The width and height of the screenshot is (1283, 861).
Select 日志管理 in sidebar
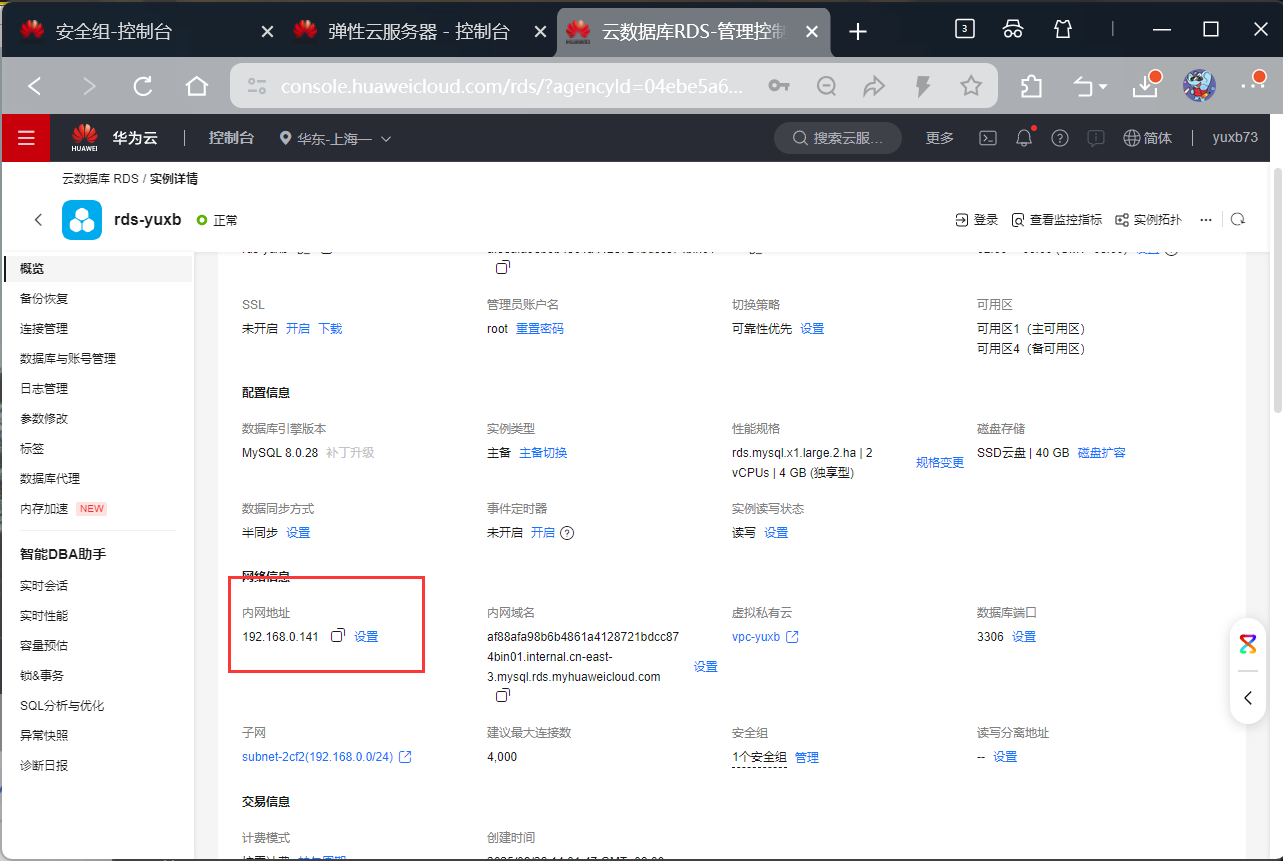click(44, 388)
